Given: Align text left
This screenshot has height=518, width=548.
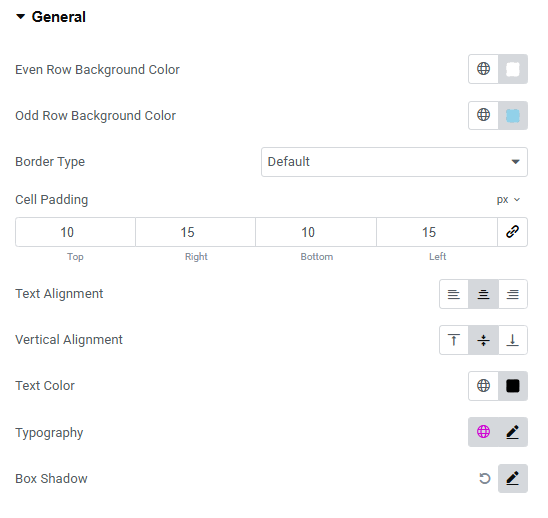Looking at the screenshot, I should pos(454,294).
